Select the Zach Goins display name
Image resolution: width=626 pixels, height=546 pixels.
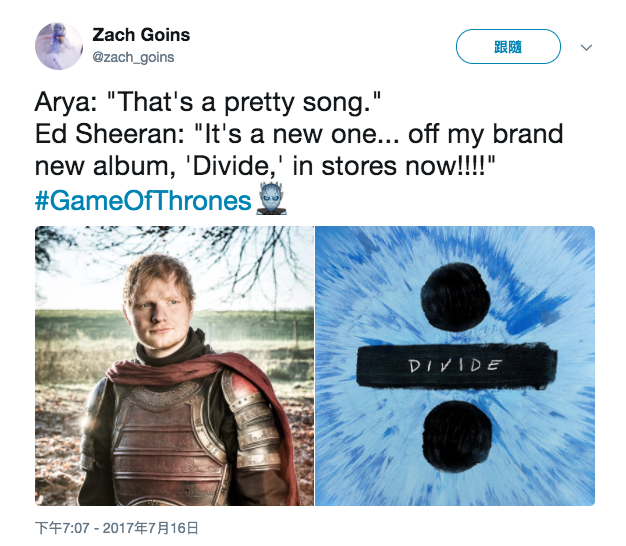point(141,35)
